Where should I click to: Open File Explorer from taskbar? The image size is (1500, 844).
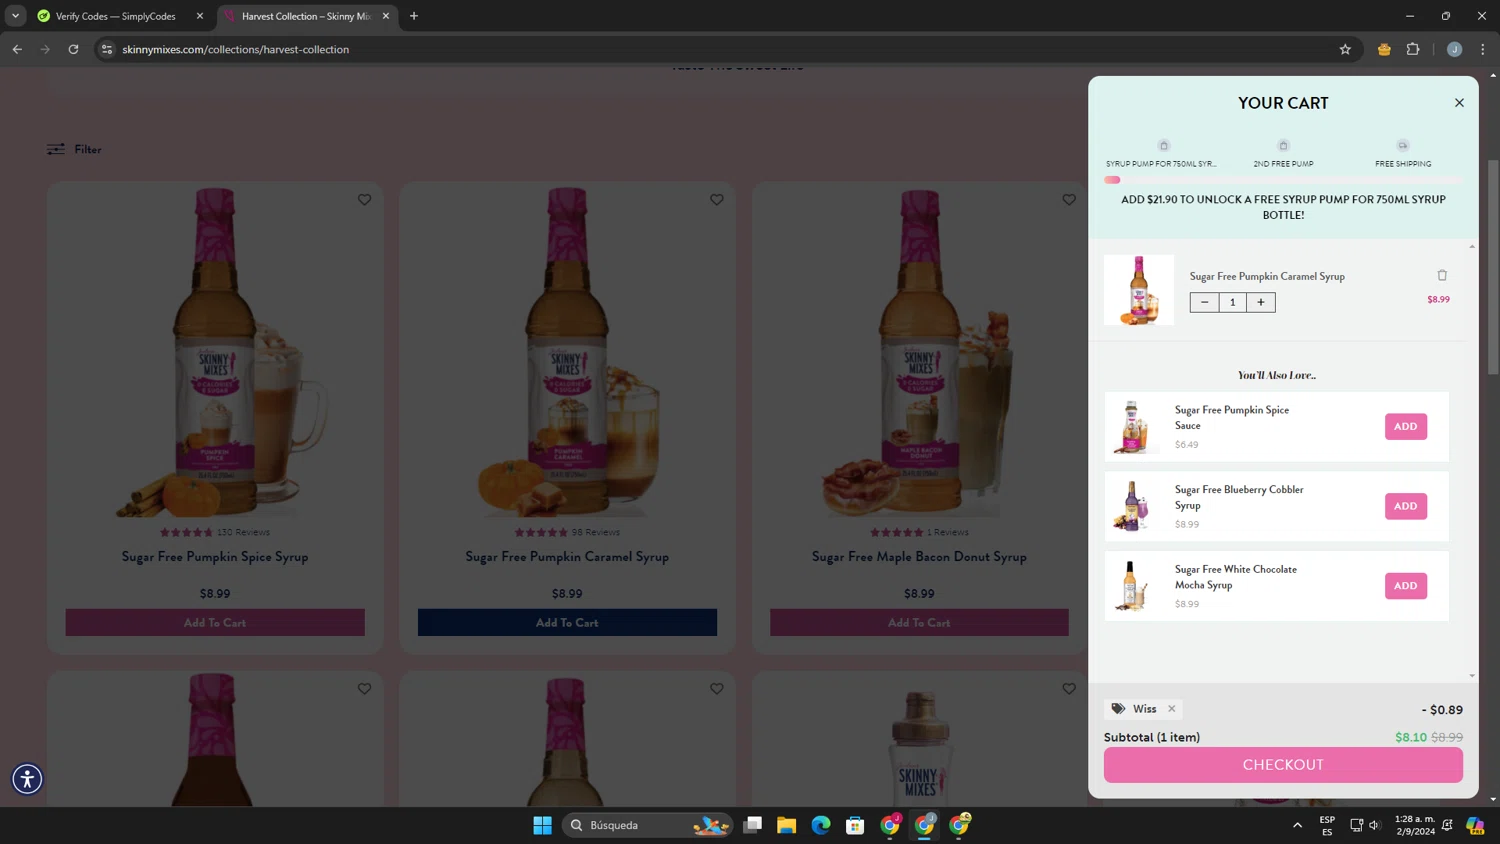[x=786, y=825]
